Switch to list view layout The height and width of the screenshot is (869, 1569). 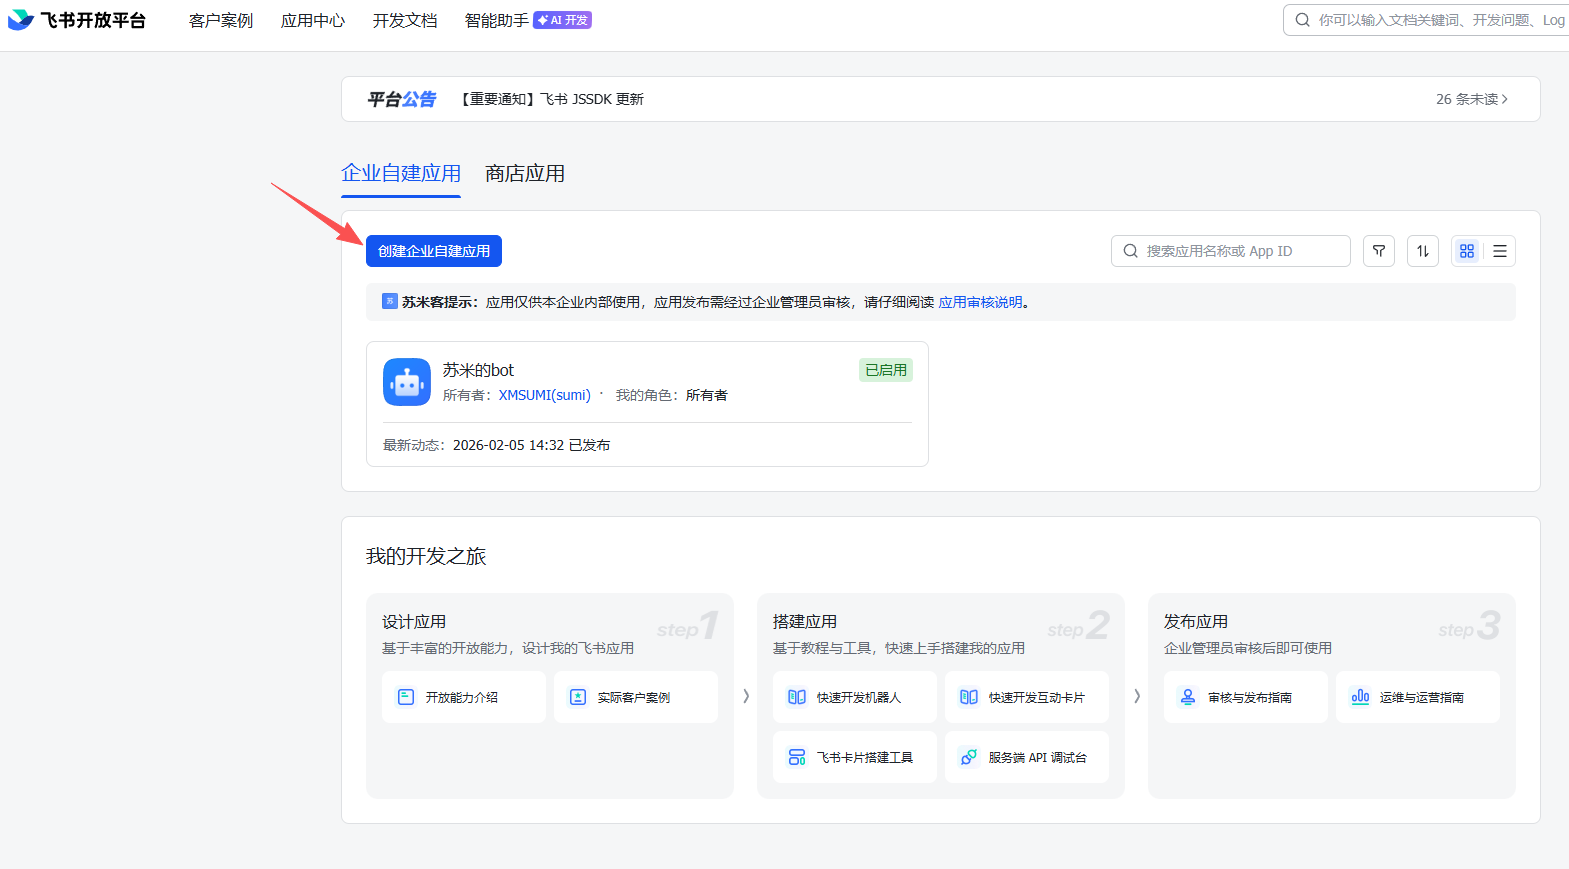(x=1499, y=251)
